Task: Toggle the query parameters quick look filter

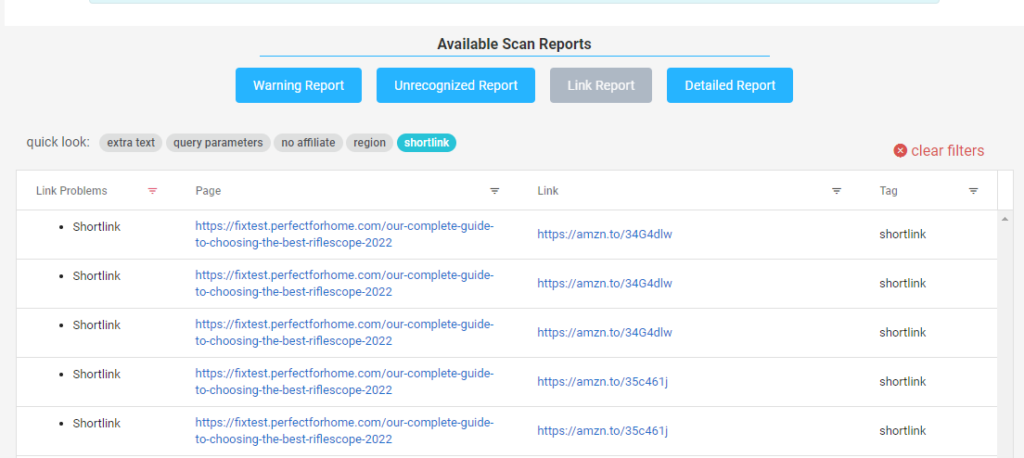Action: [218, 142]
